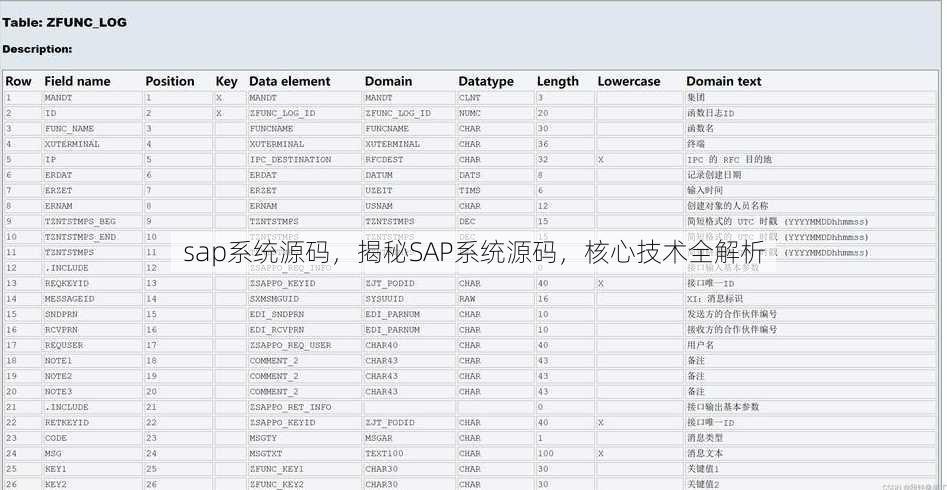Viewport: 947px width, 490px height.
Task: Click domain text '发送方的合作伙伴编号'
Action: click(x=732, y=314)
